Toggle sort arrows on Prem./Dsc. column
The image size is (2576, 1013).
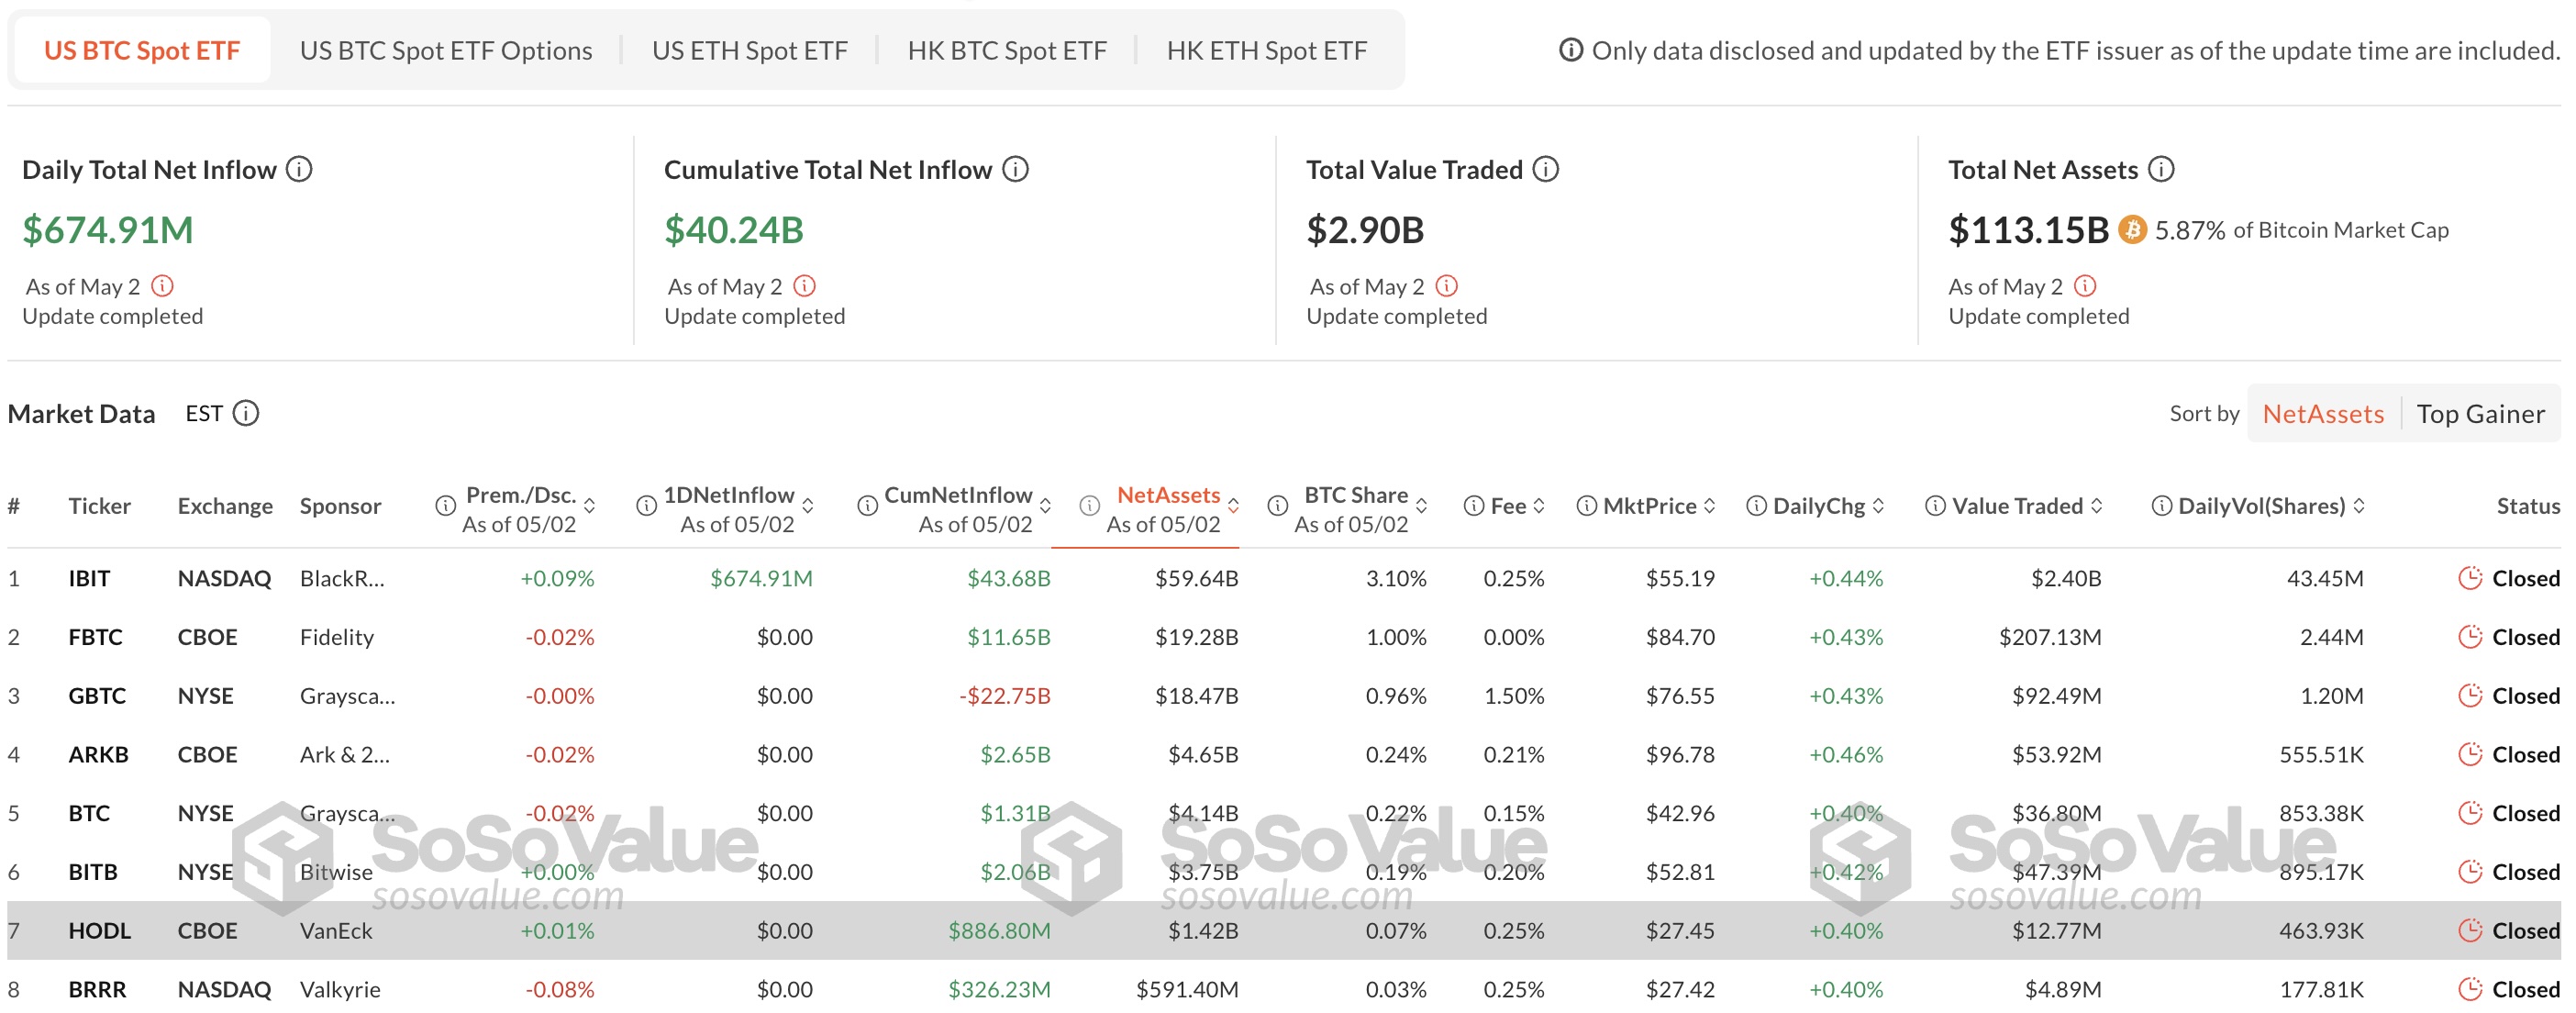click(589, 506)
